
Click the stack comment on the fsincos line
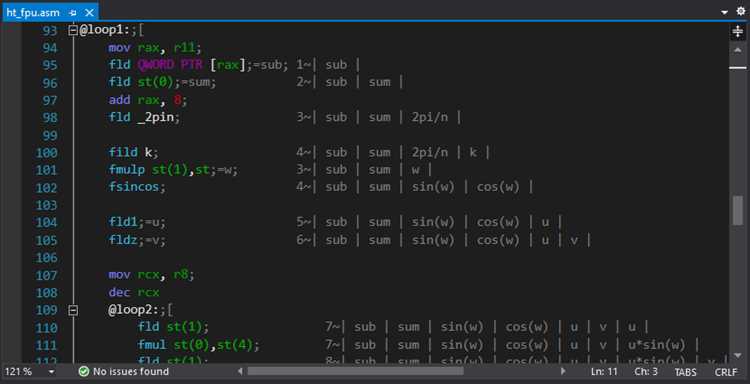tap(415, 187)
